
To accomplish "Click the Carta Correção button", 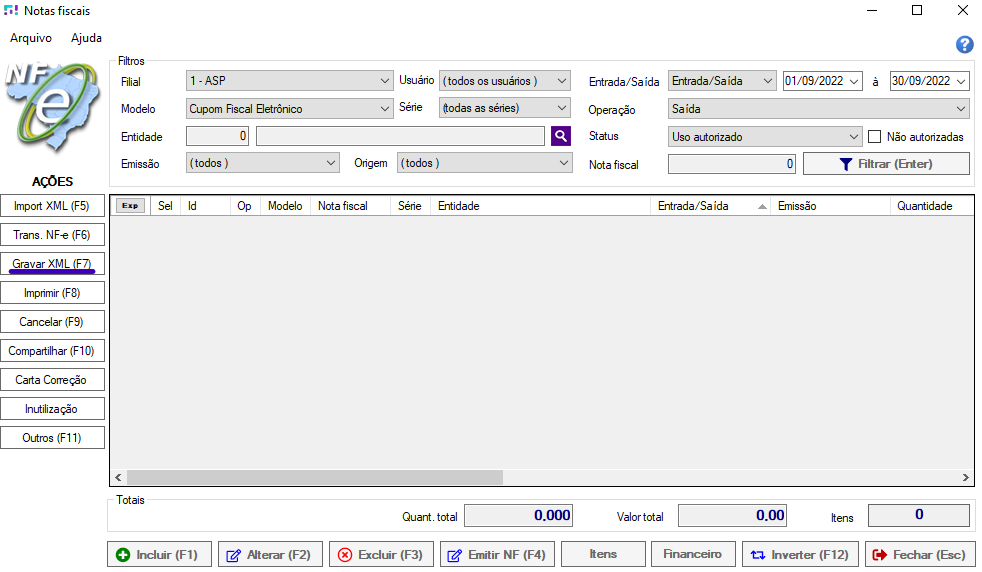I will 52,380.
